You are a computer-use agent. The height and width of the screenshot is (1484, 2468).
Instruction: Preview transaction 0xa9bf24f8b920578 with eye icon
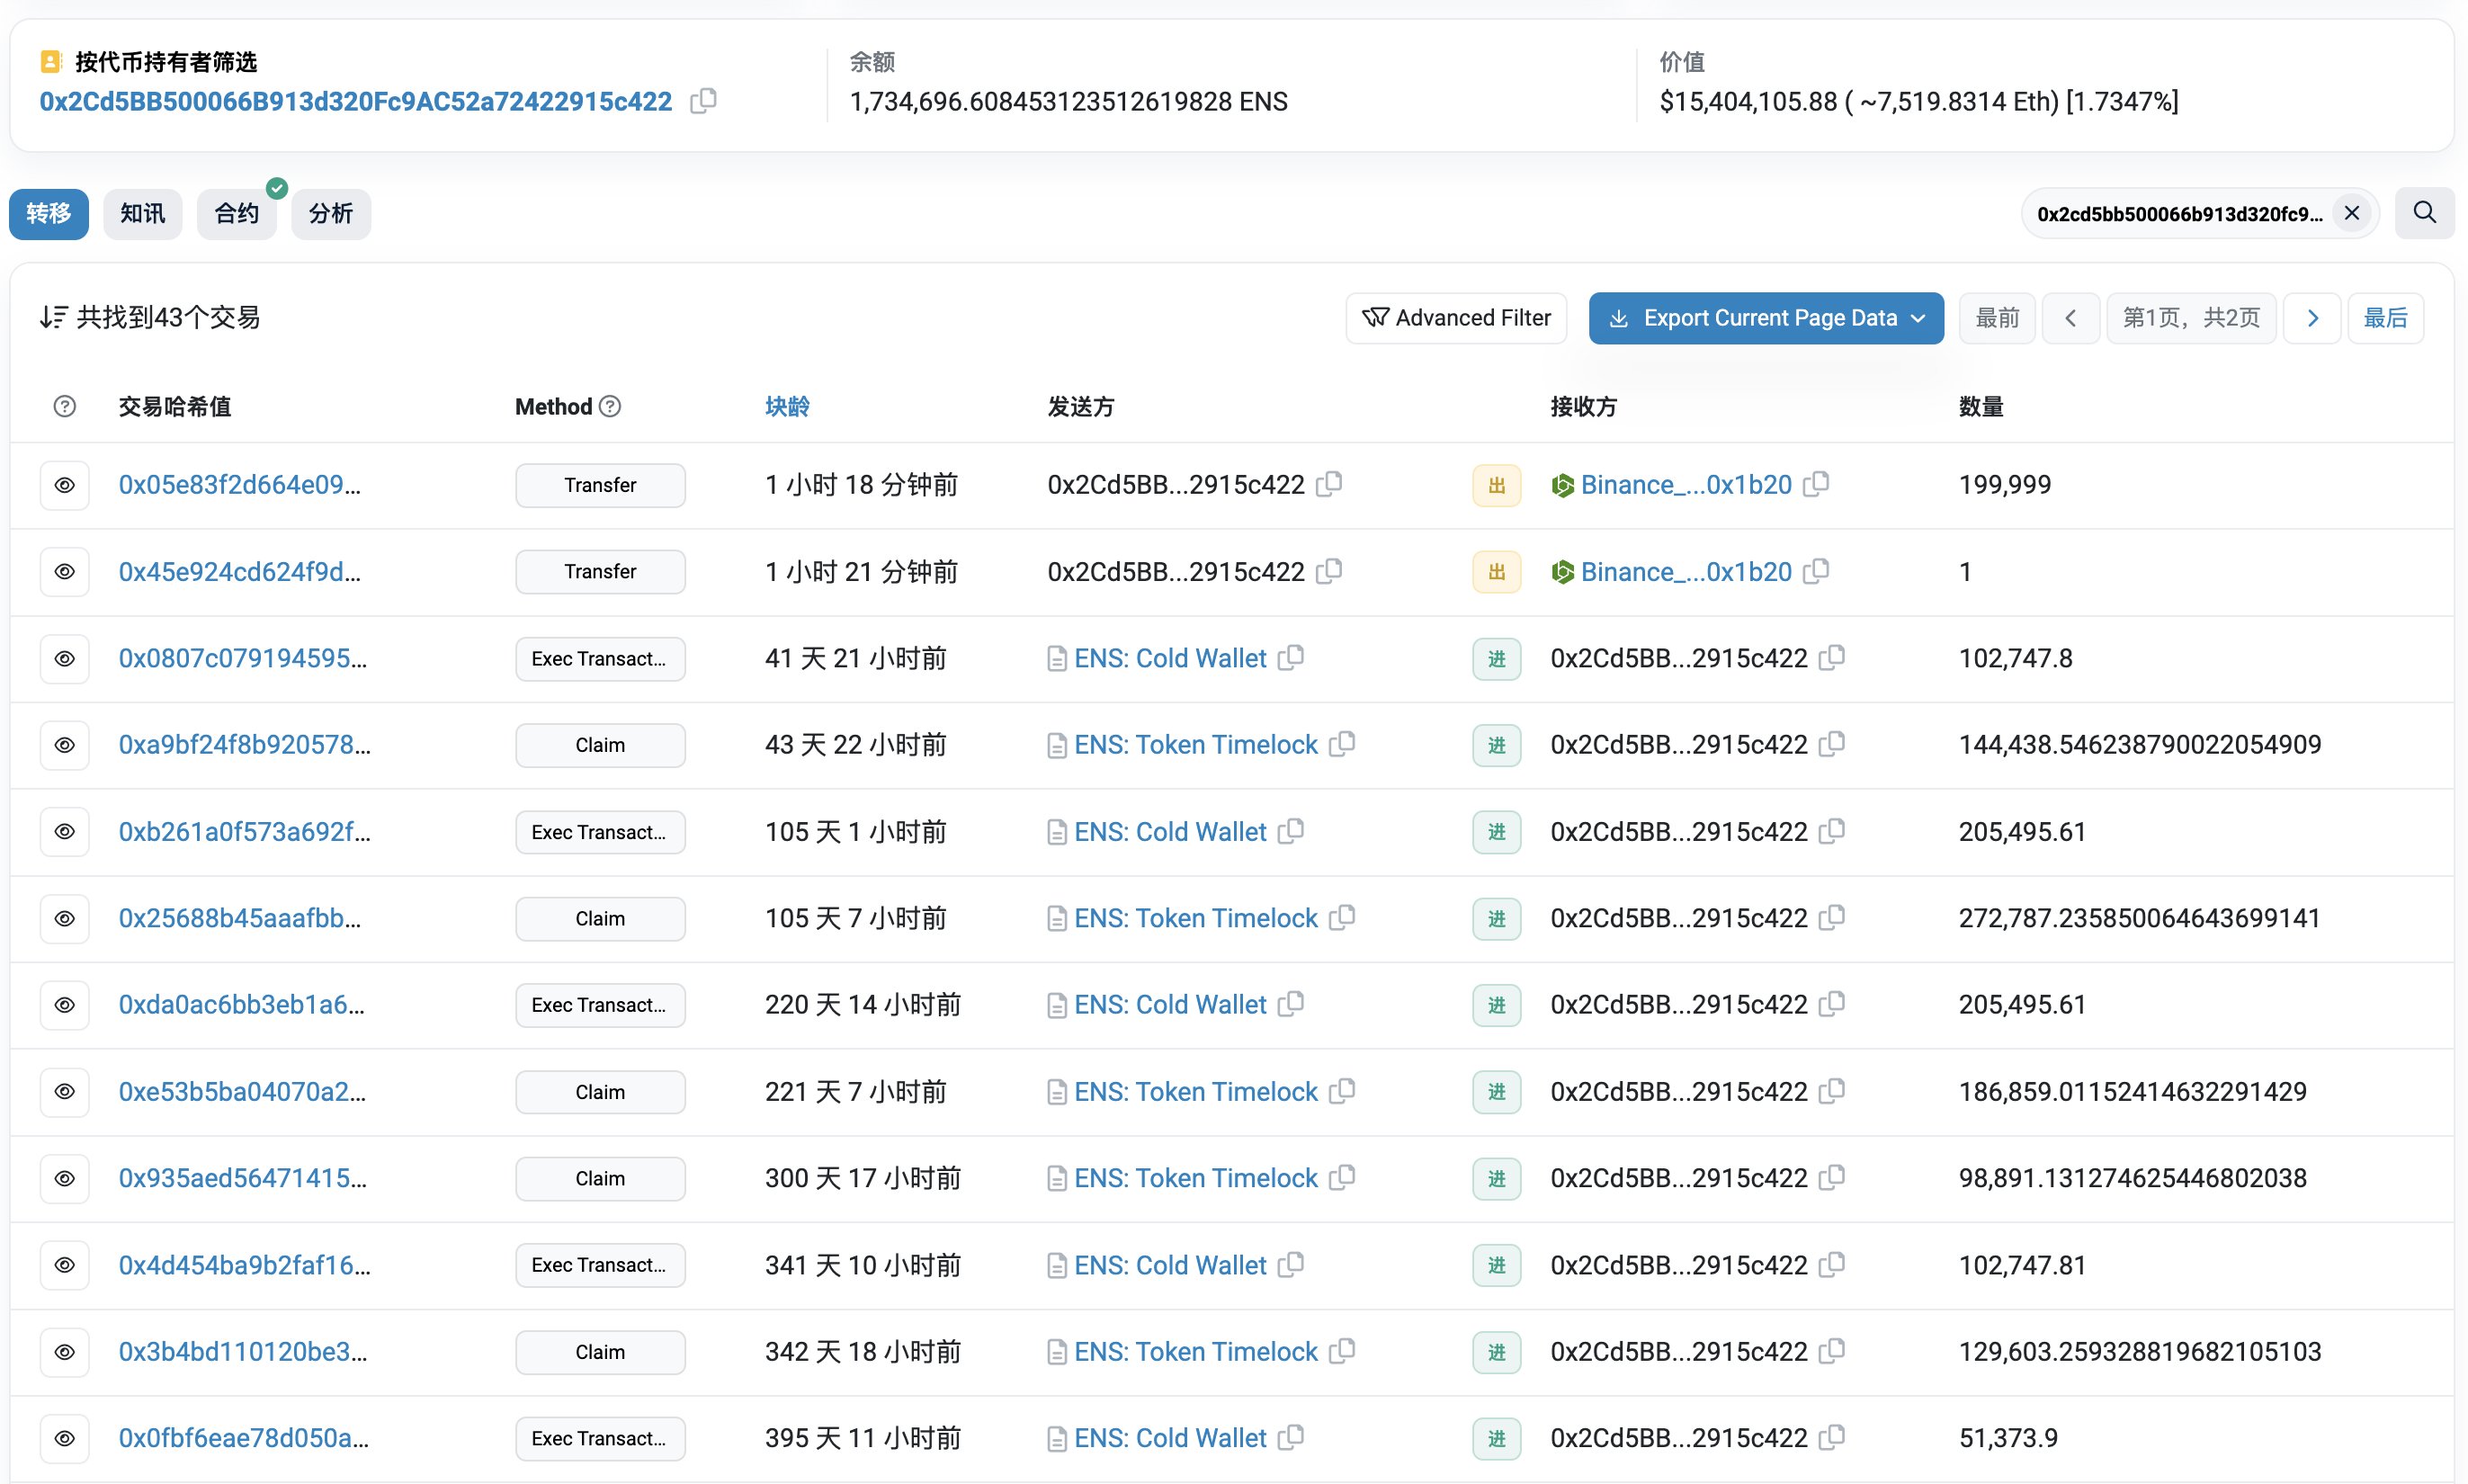coord(65,745)
